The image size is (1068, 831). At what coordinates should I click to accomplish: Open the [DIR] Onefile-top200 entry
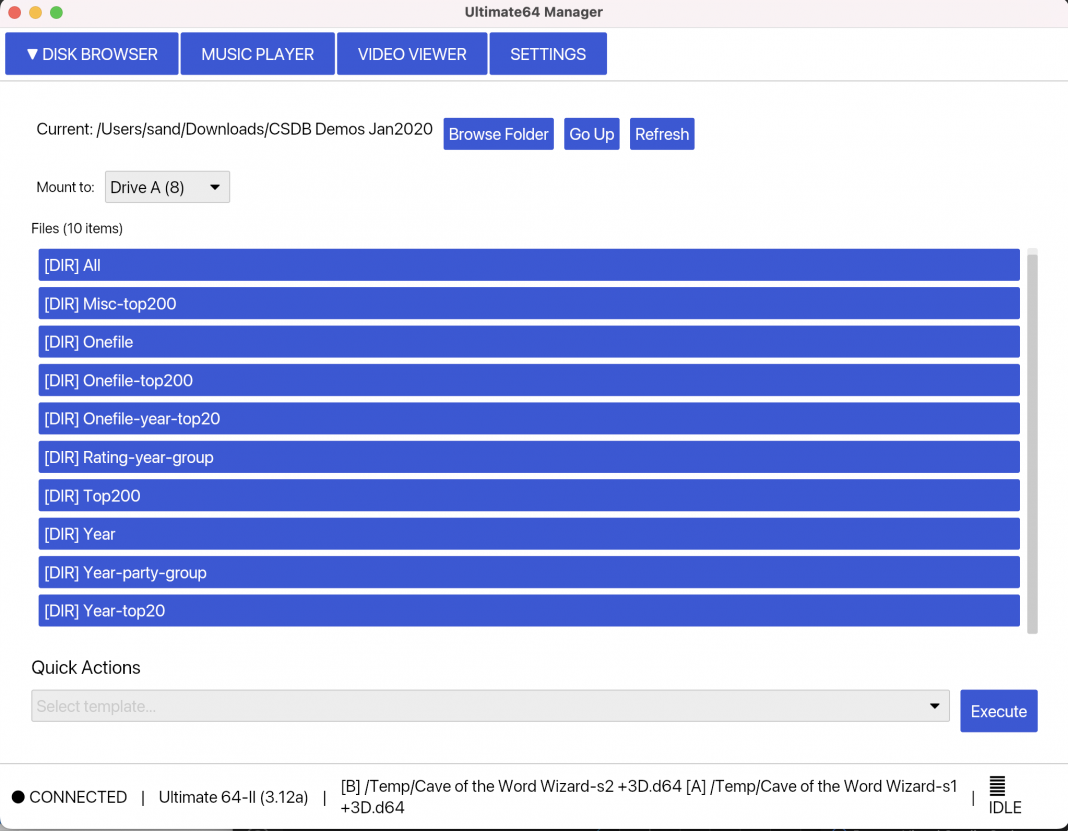pyautogui.click(x=529, y=380)
